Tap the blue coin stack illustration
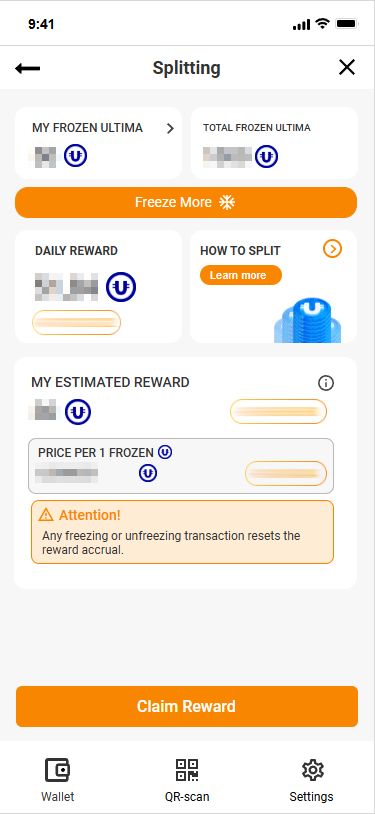375x814 pixels. [x=307, y=320]
